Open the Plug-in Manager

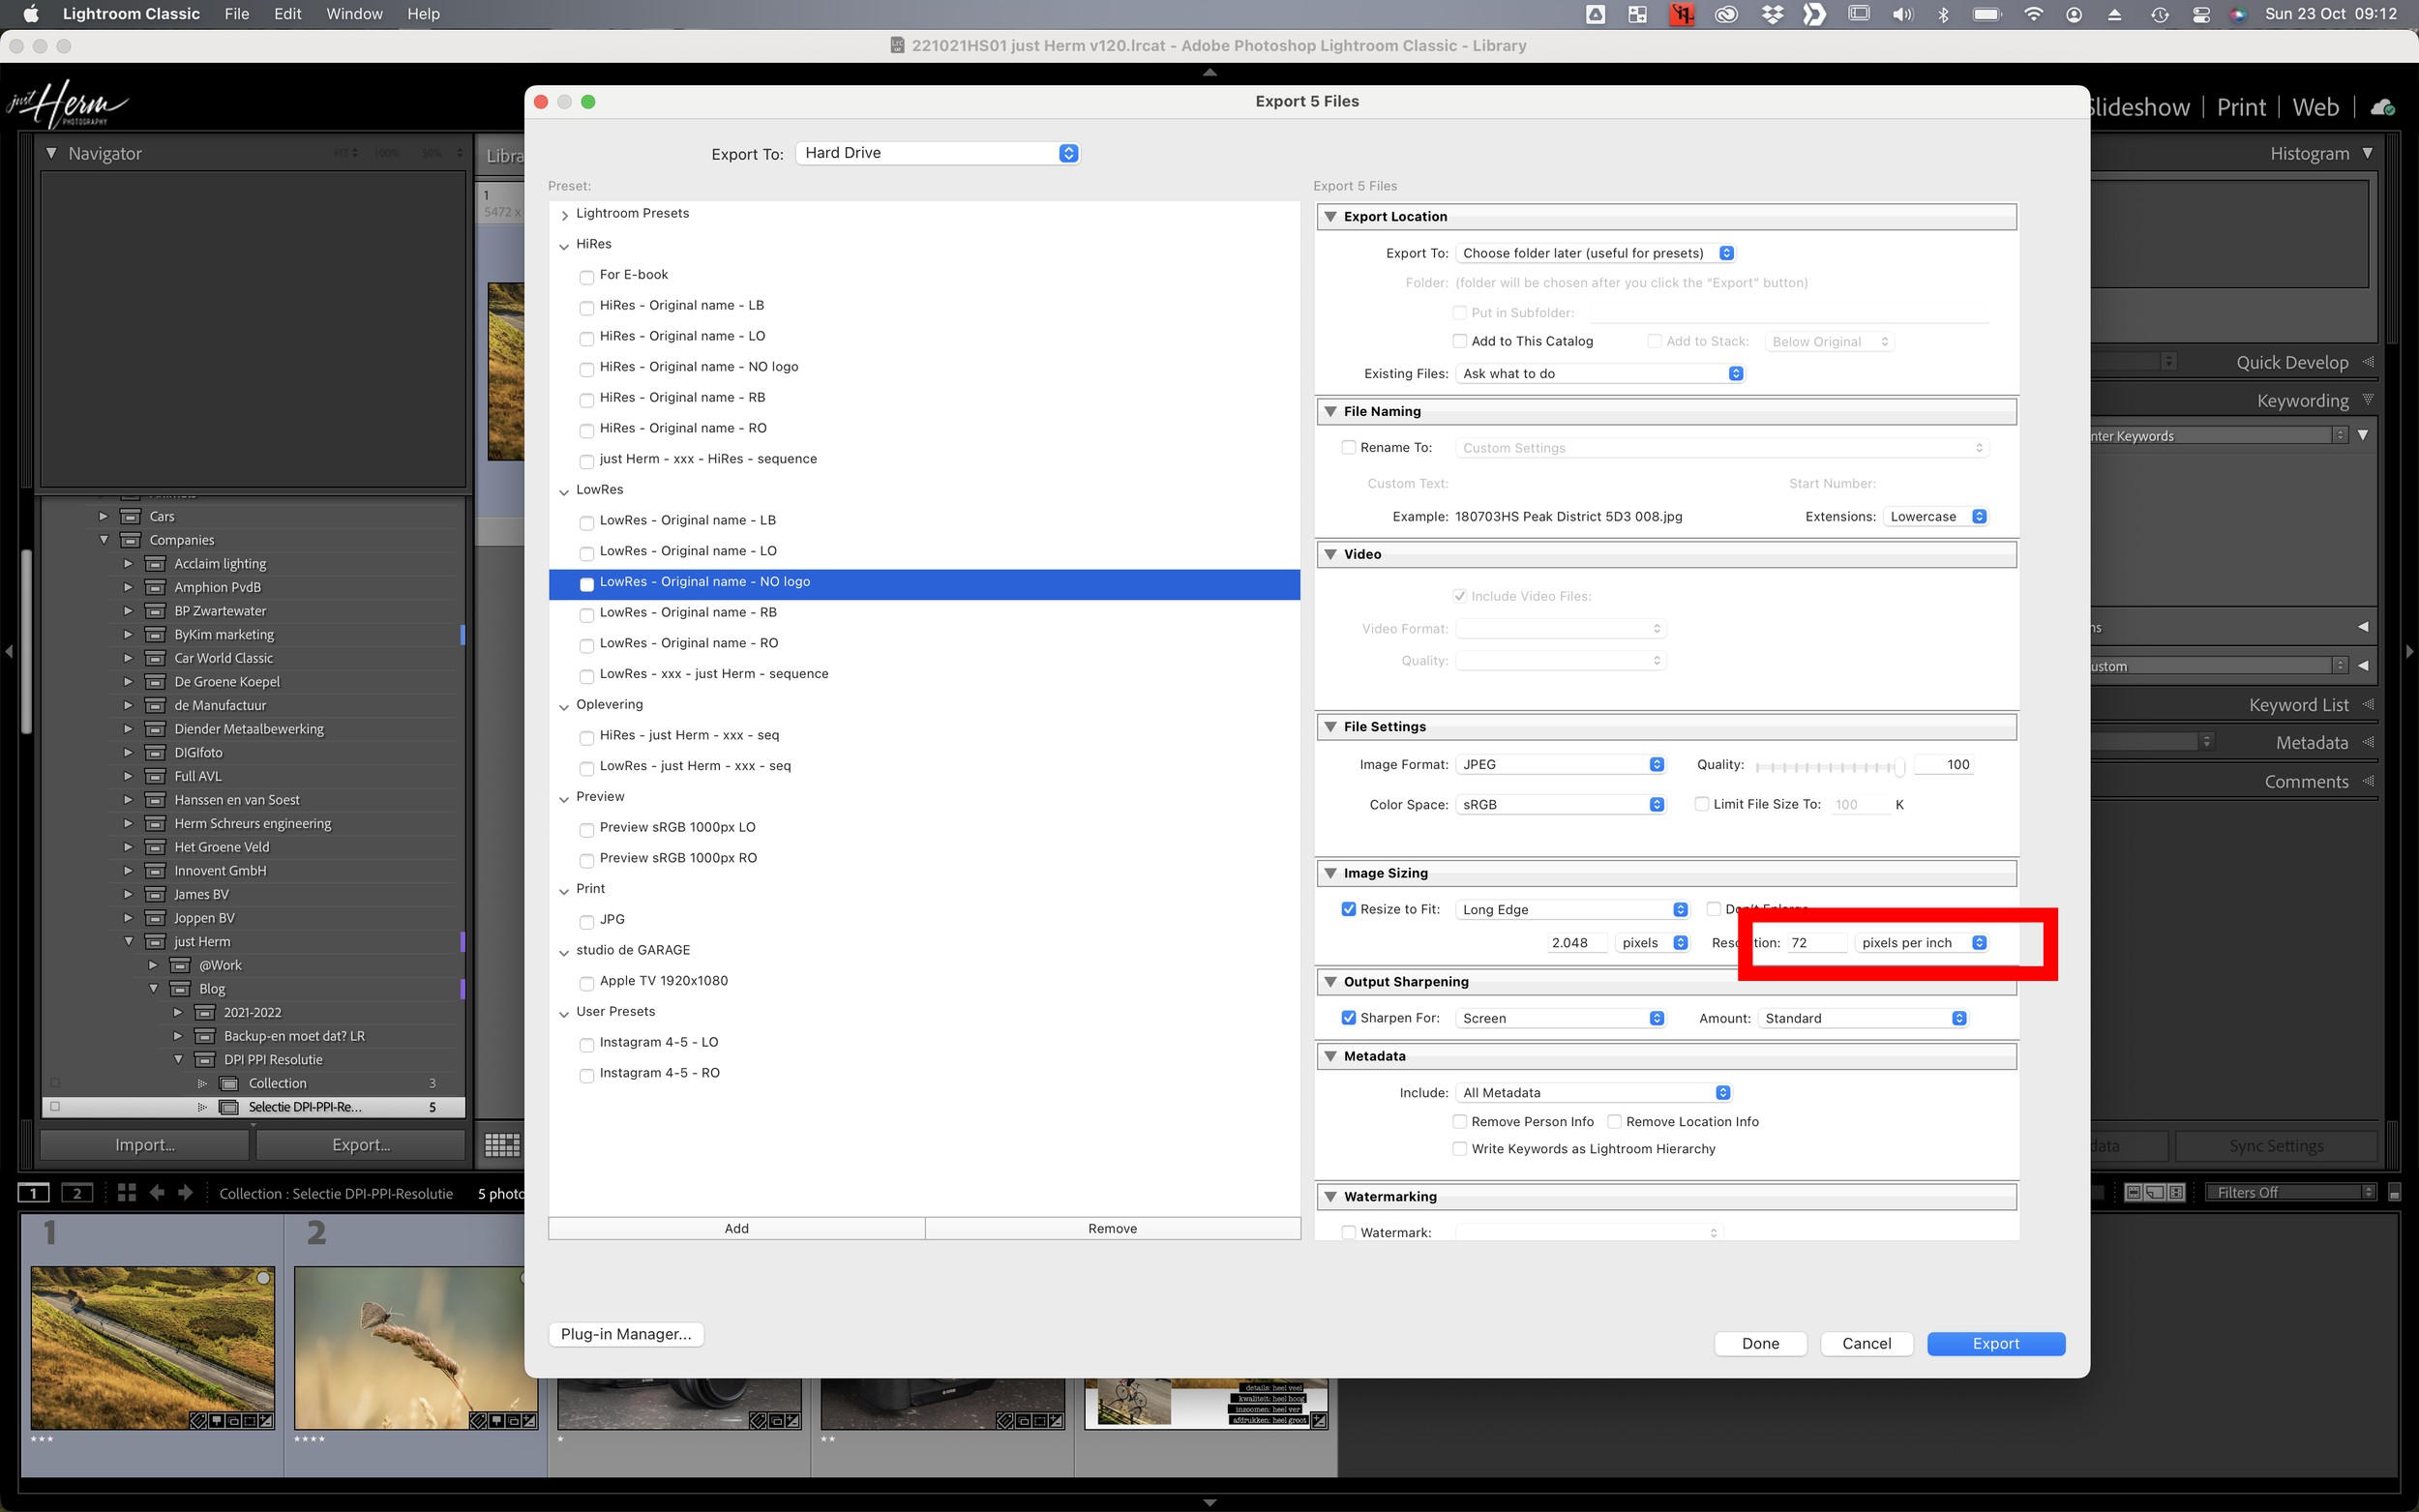click(x=626, y=1334)
